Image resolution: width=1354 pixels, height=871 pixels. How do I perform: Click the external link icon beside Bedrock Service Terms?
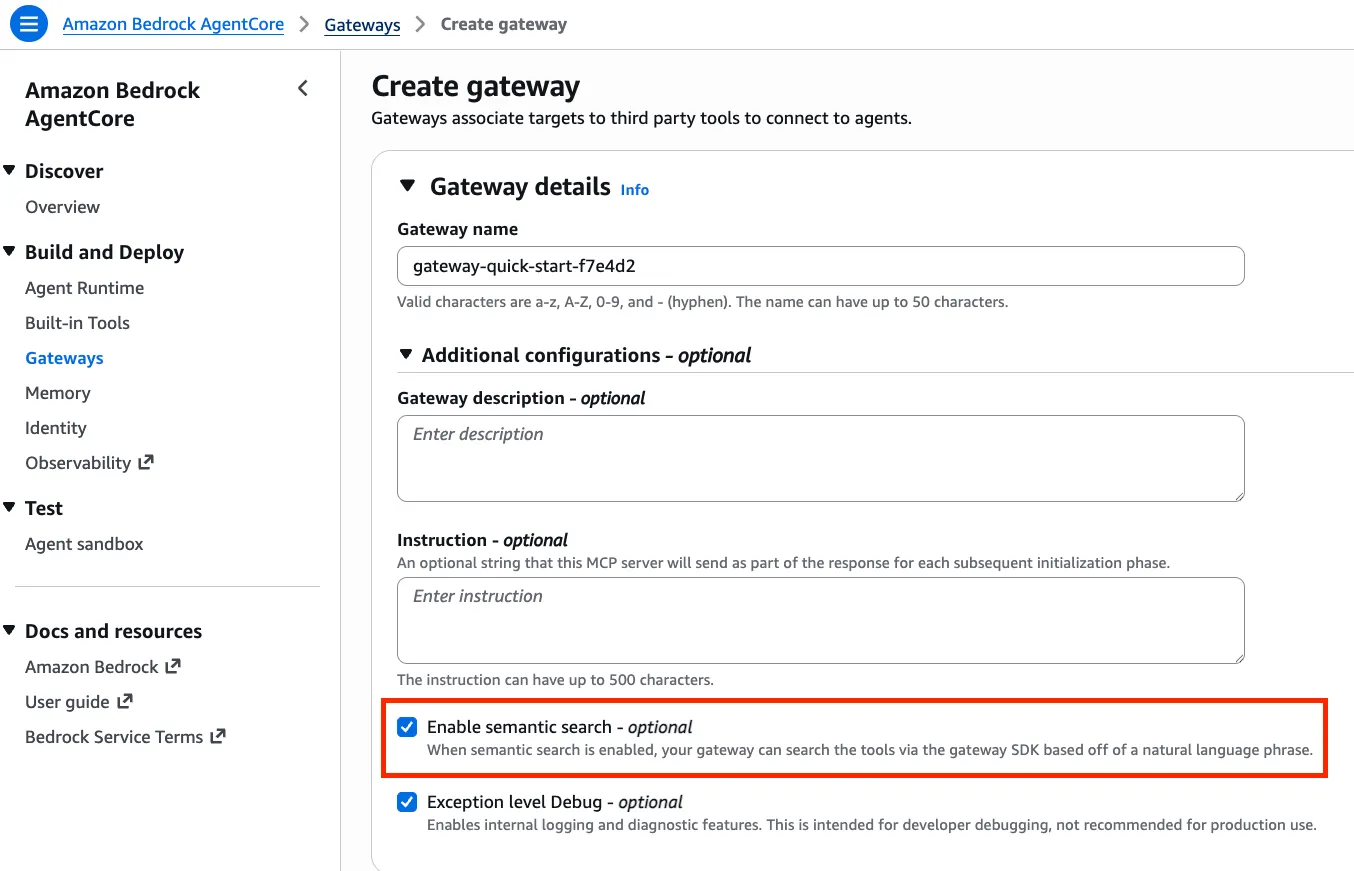pos(218,736)
